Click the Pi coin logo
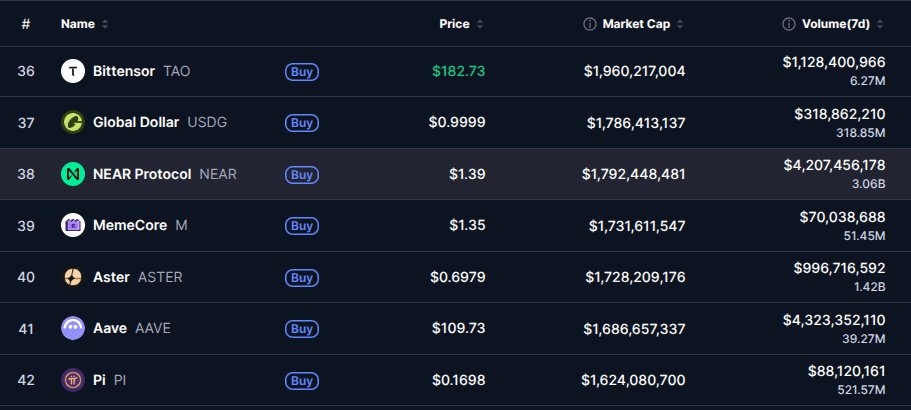This screenshot has height=410, width=911. [x=73, y=381]
